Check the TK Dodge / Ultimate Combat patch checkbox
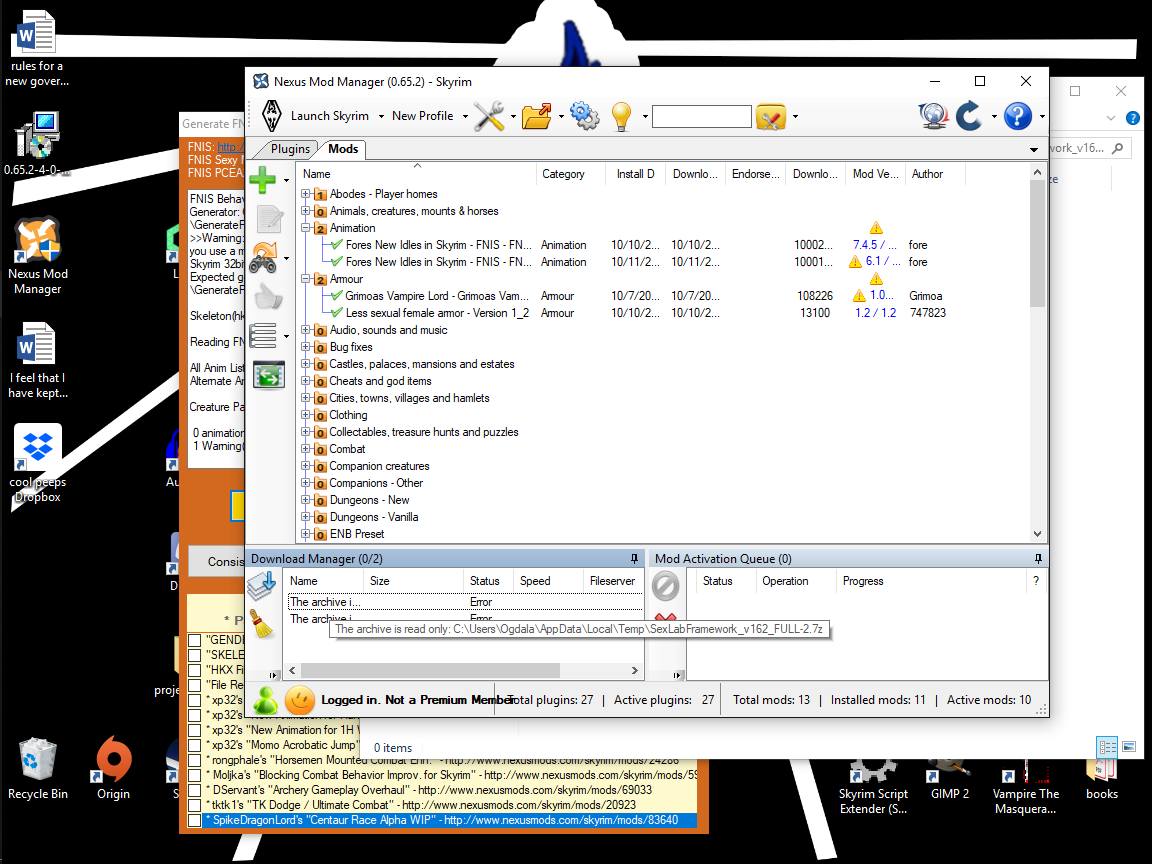Screen dimensions: 1152x864 (x=195, y=805)
